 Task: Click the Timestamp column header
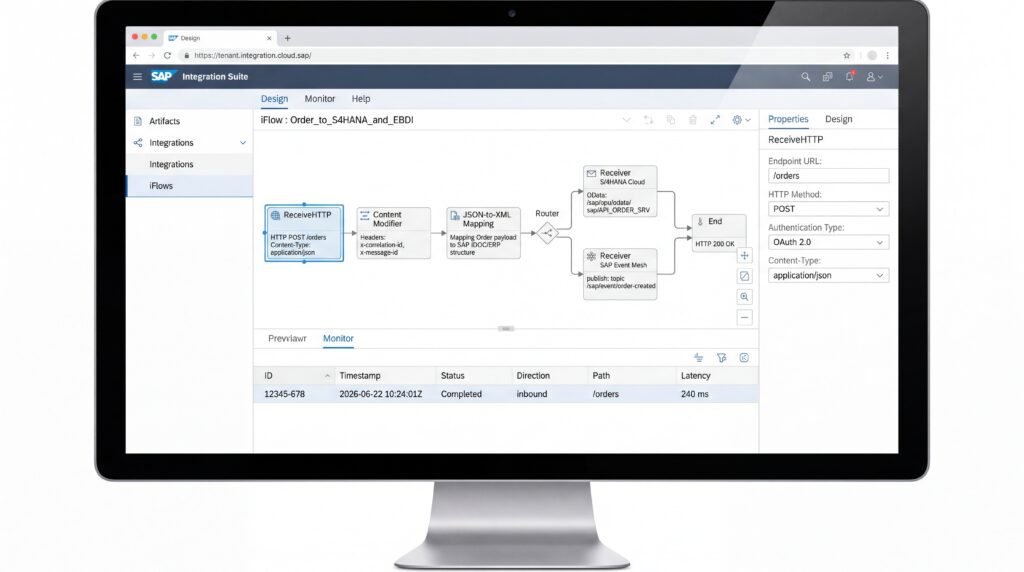click(385, 375)
